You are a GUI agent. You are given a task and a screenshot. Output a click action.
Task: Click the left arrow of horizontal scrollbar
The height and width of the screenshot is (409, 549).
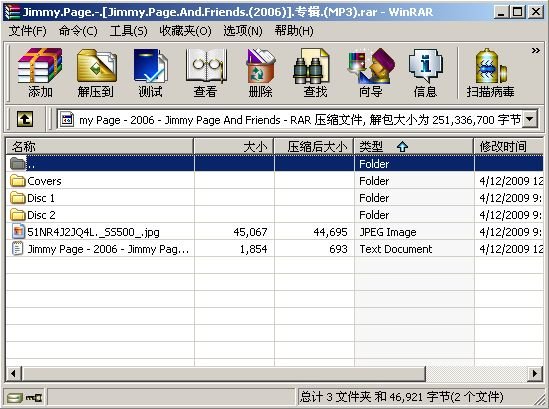click(14, 374)
